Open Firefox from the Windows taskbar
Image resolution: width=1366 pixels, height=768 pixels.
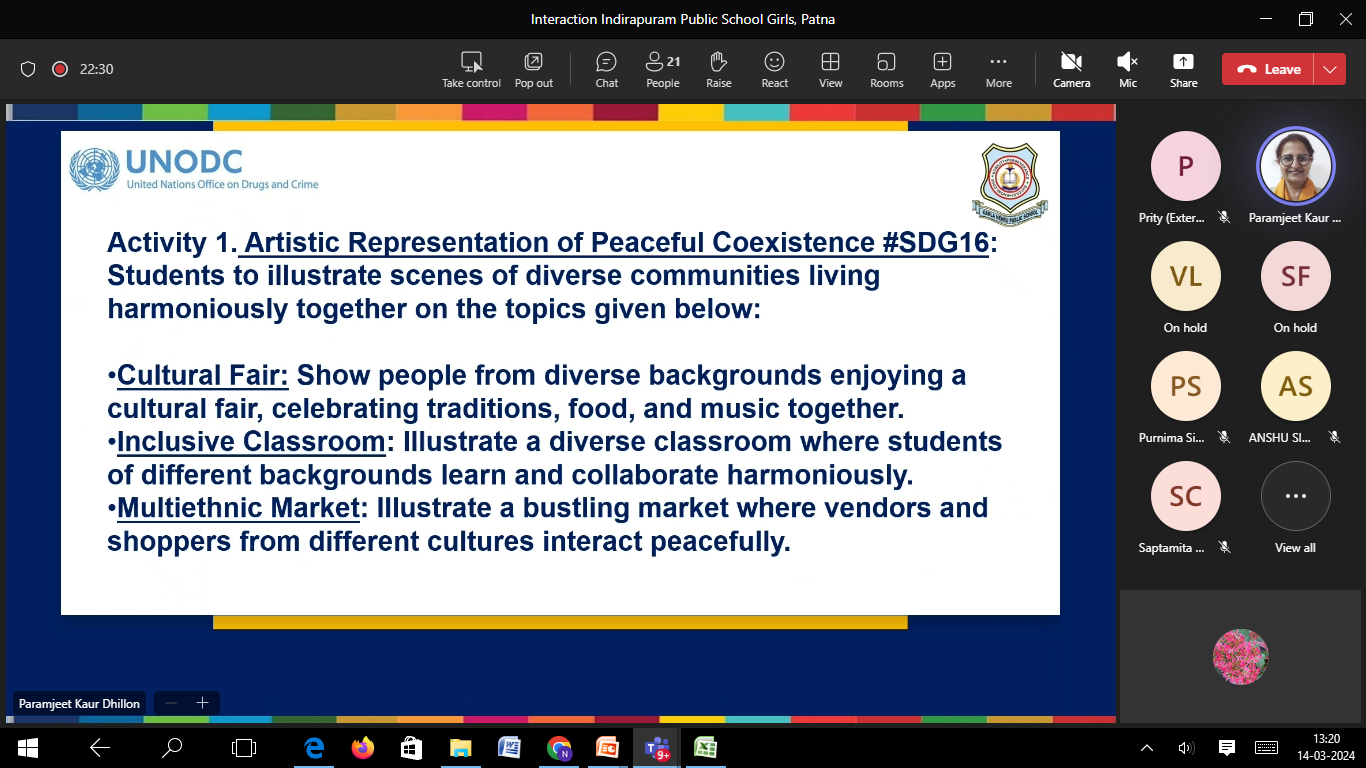pyautogui.click(x=362, y=747)
